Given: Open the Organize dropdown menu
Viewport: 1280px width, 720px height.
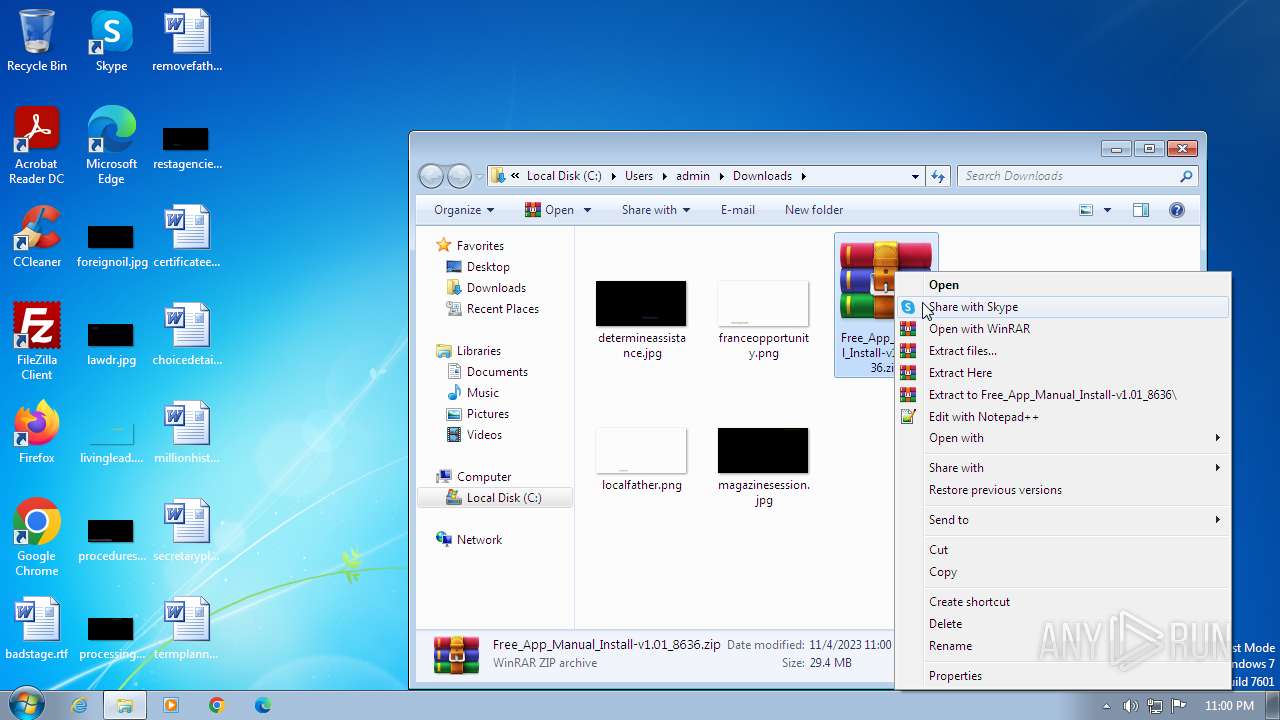Looking at the screenshot, I should (x=464, y=210).
